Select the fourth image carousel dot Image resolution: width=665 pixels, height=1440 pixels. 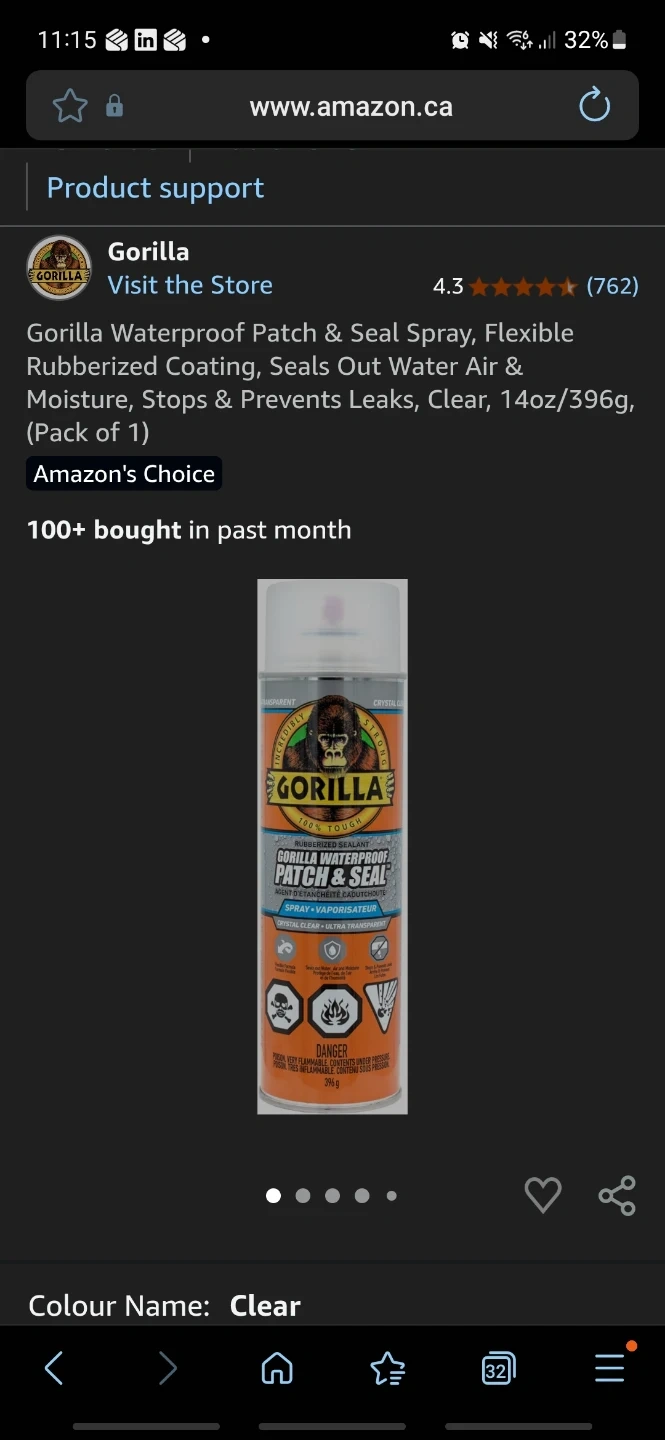pyautogui.click(x=362, y=1195)
